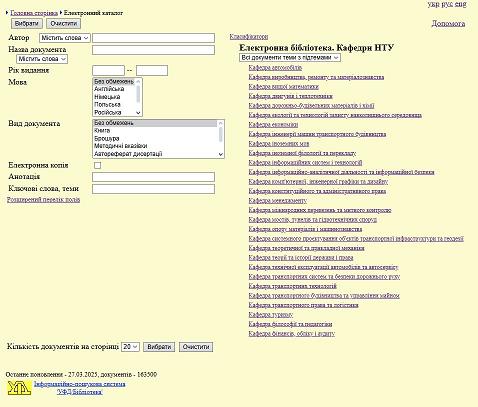Select Методичні вказівки in Вид документа list

(155, 146)
